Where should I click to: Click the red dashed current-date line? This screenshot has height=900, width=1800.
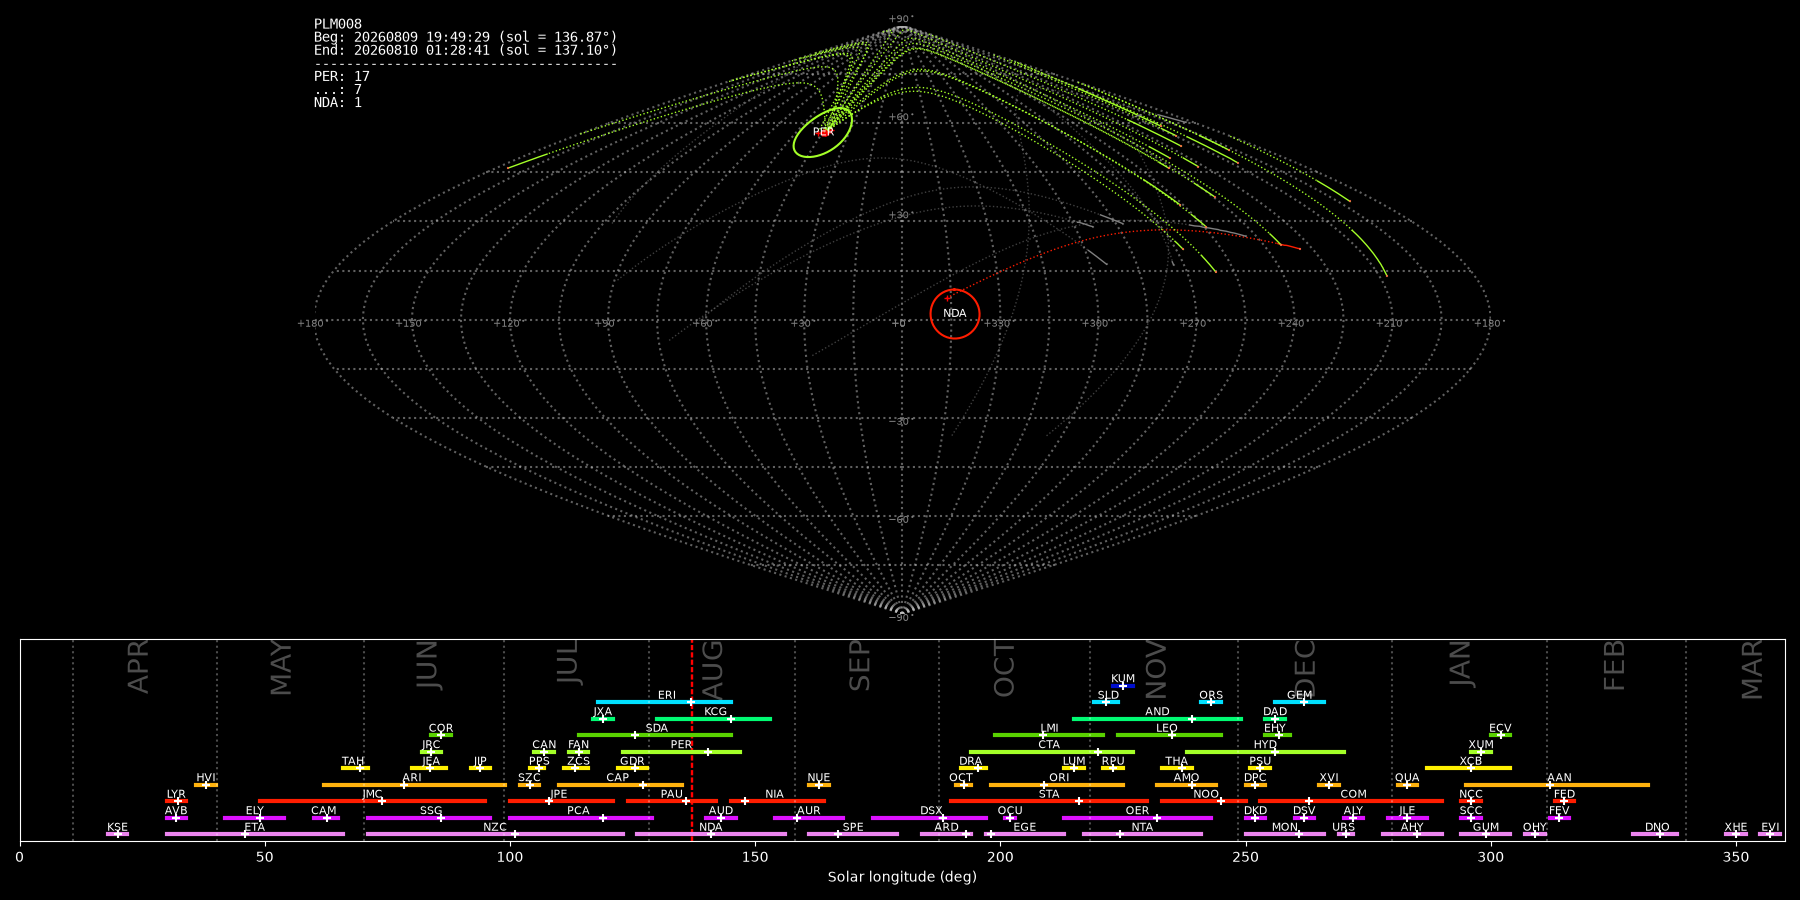691,740
